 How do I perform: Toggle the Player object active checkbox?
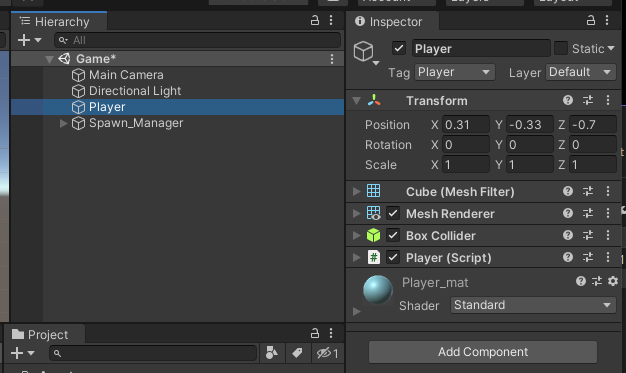[398, 48]
